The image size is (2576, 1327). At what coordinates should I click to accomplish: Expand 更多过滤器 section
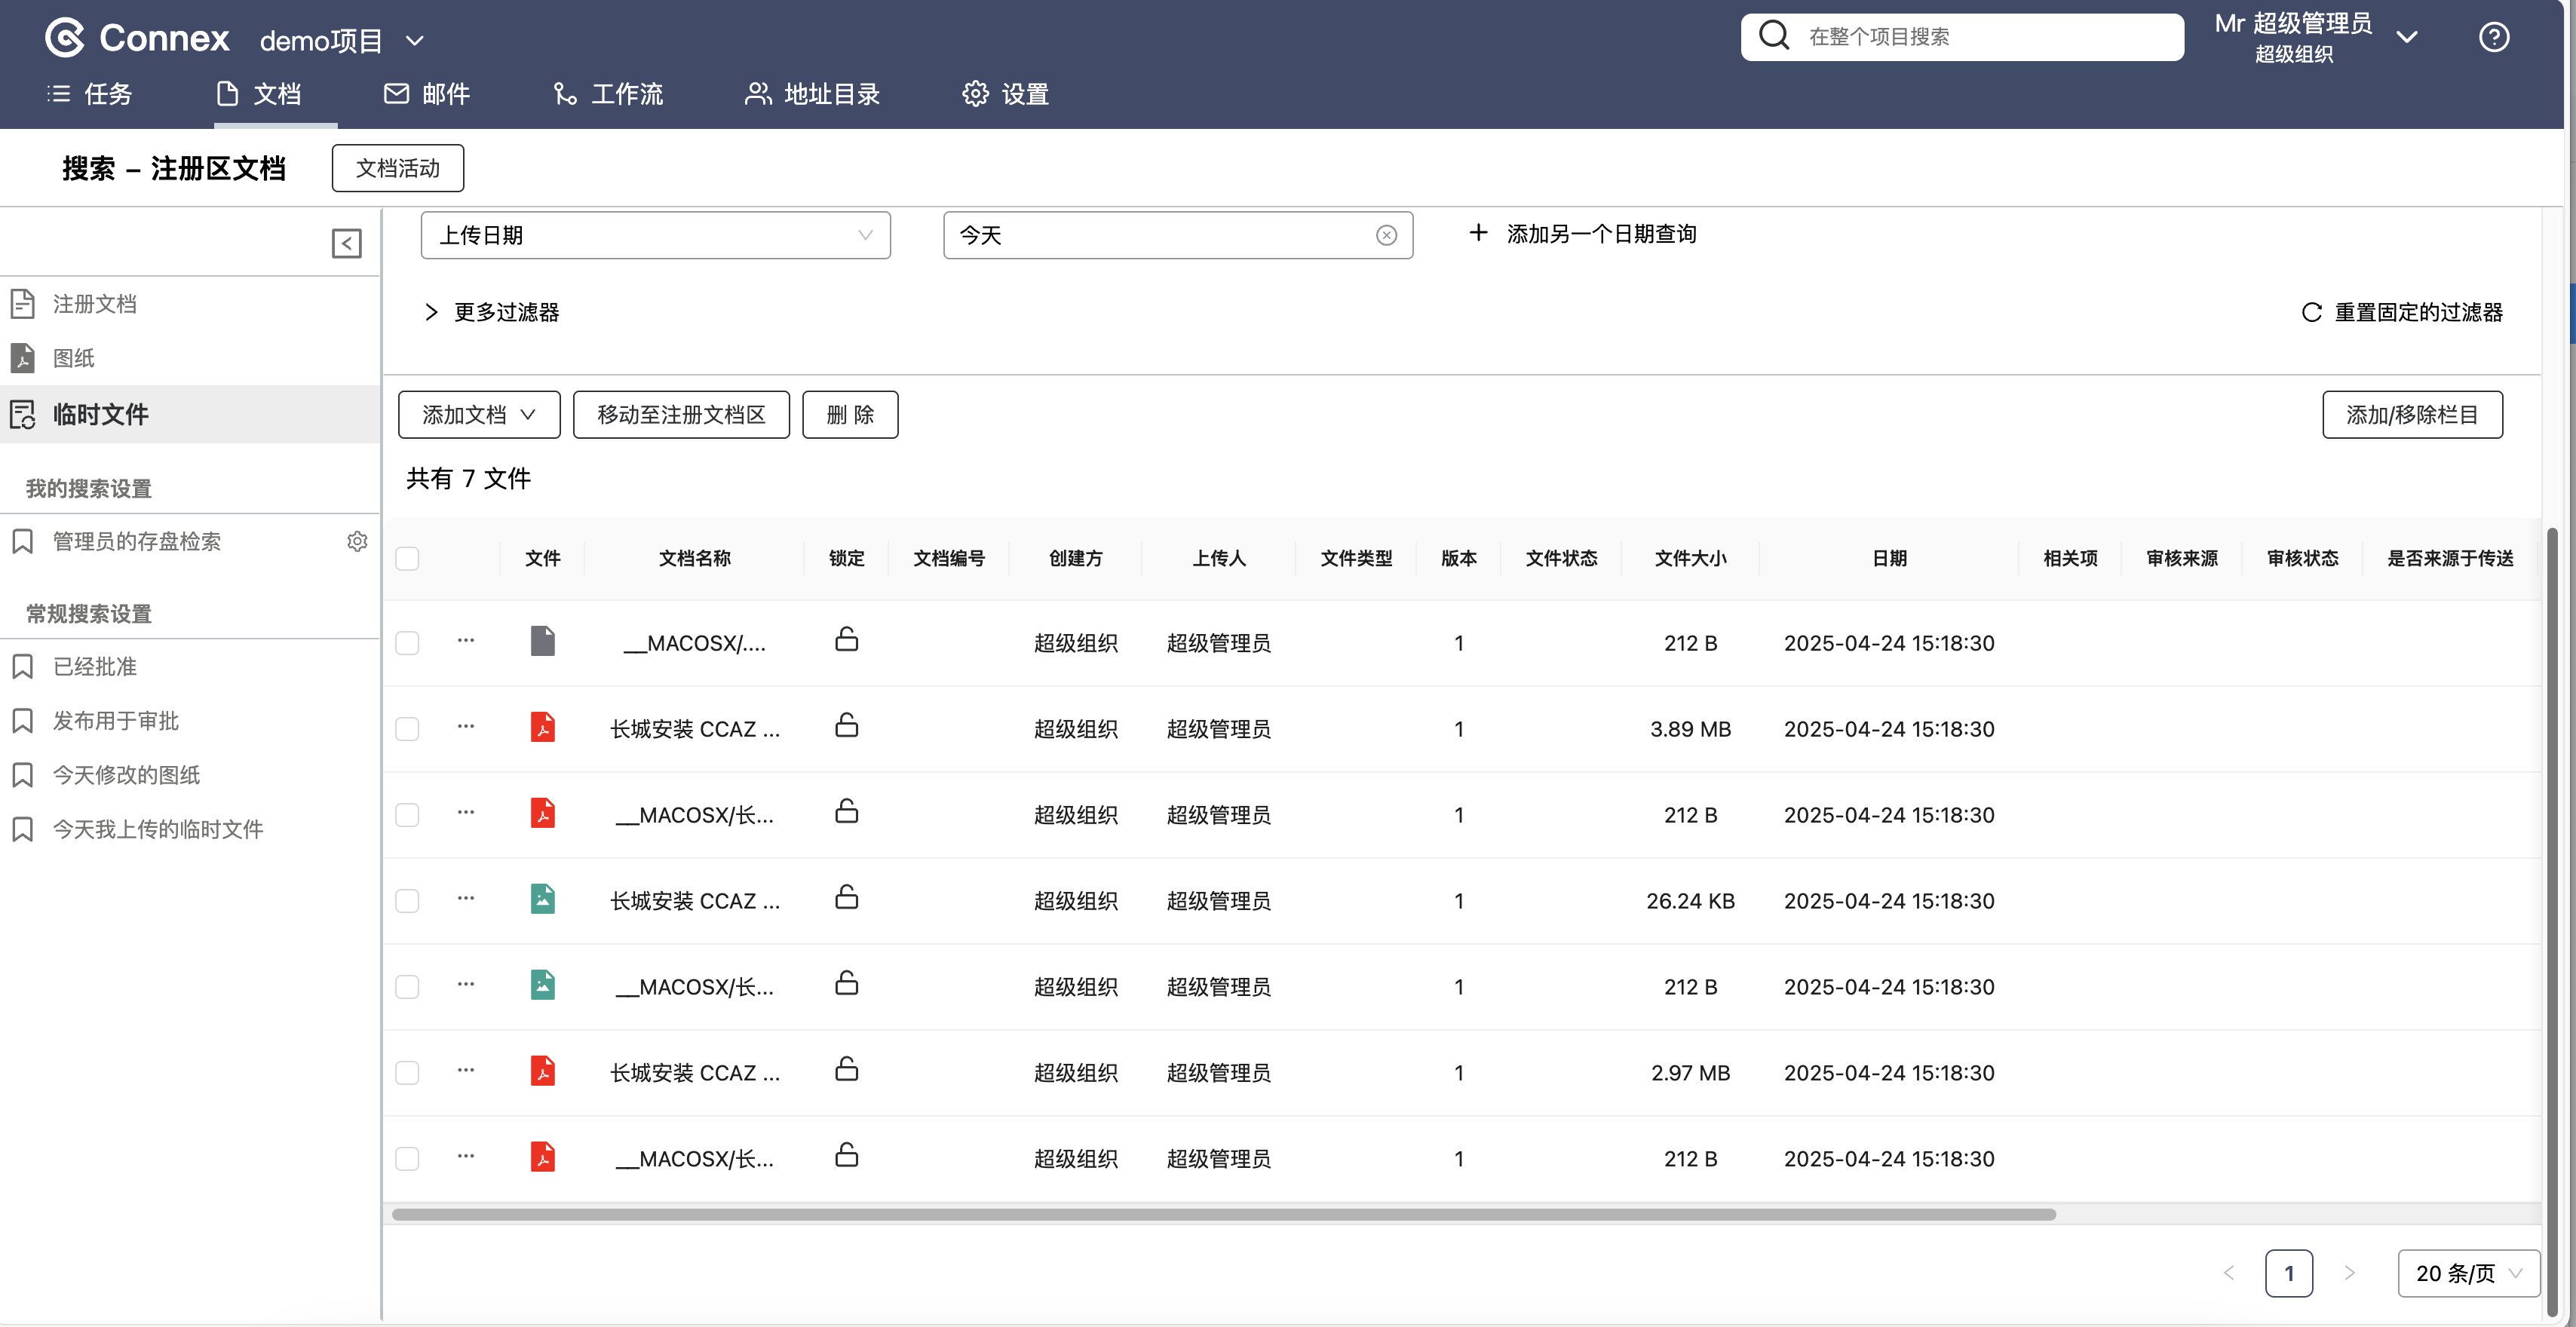pyautogui.click(x=491, y=312)
